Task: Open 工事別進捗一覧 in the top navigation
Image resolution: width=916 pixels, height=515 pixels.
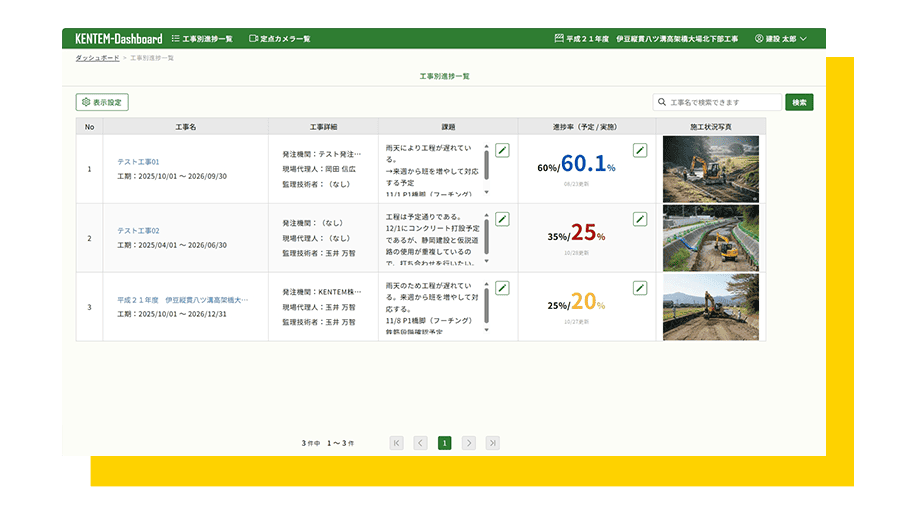Action: tap(202, 39)
